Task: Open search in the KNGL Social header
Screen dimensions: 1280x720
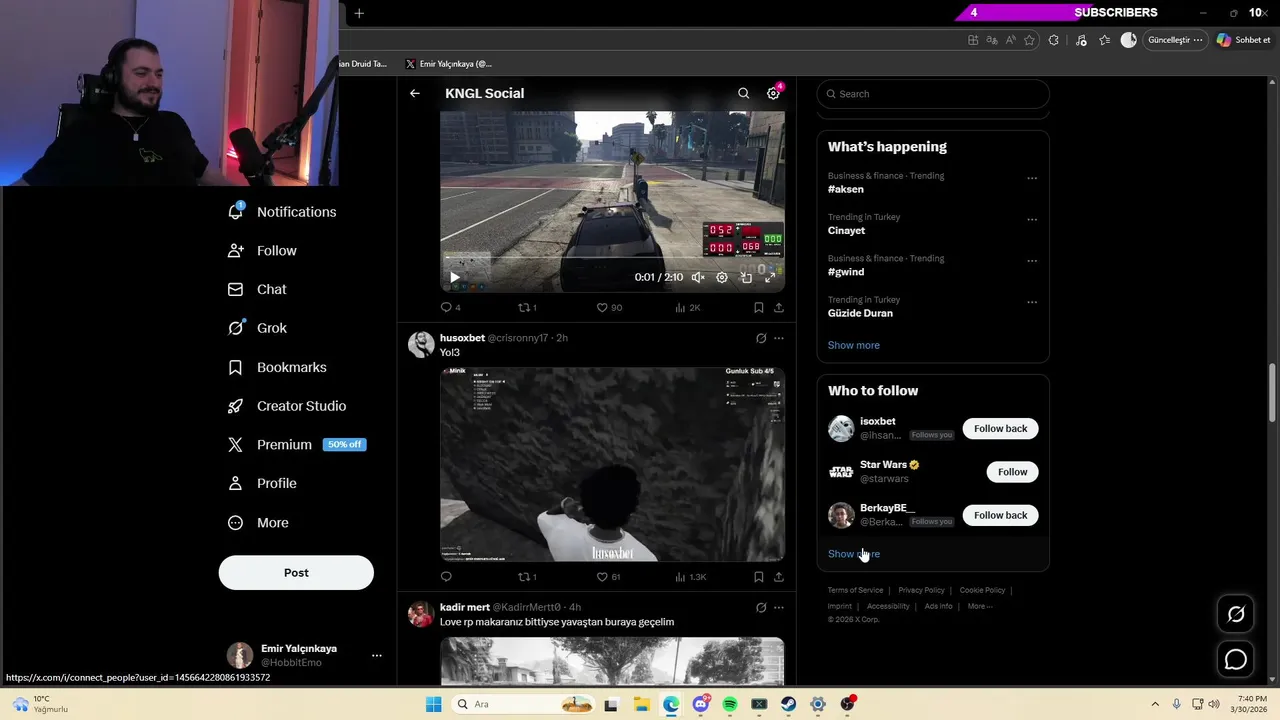Action: coord(743,93)
